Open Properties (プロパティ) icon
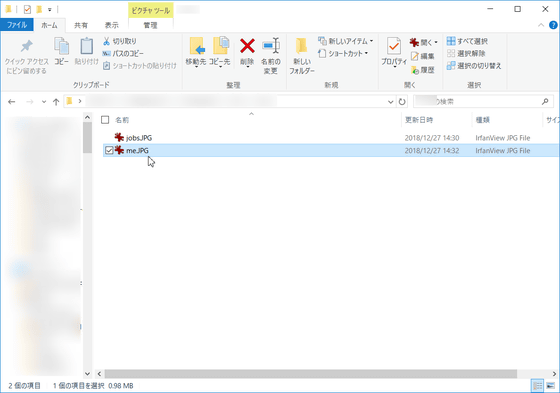The image size is (560, 393). pyautogui.click(x=394, y=46)
